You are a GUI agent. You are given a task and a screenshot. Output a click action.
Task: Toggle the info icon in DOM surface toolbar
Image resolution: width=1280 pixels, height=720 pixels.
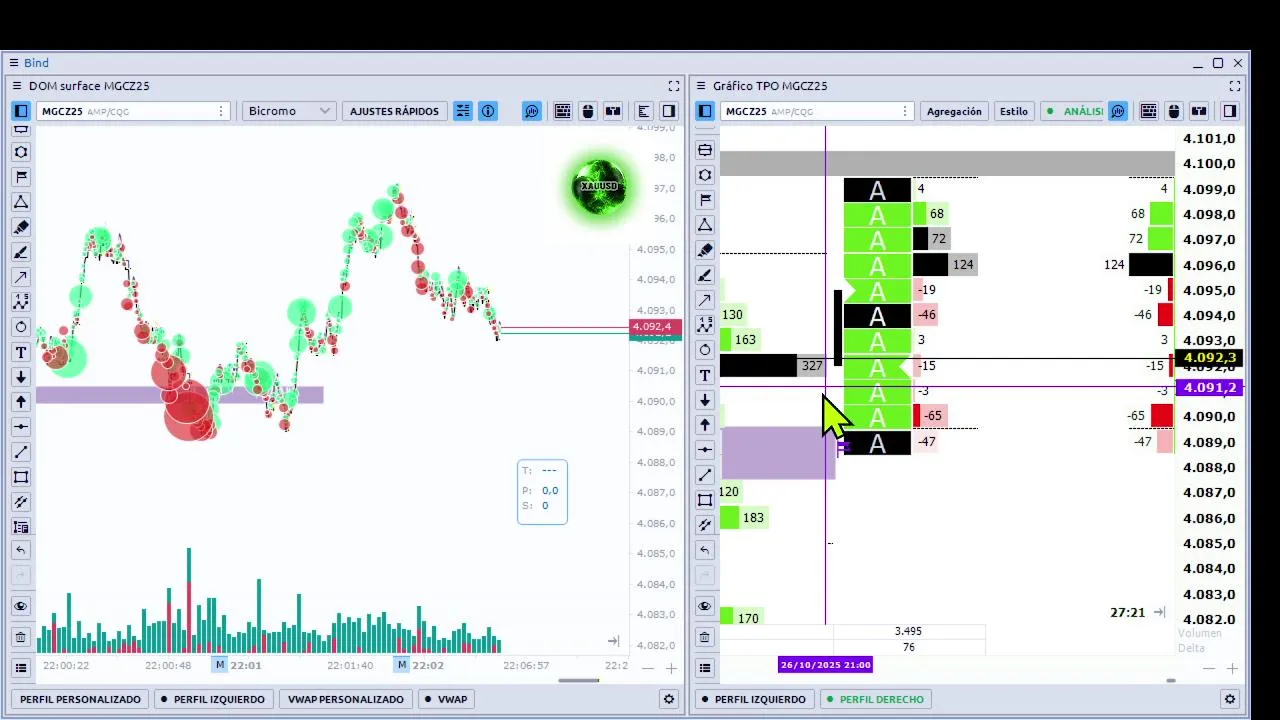(x=488, y=111)
